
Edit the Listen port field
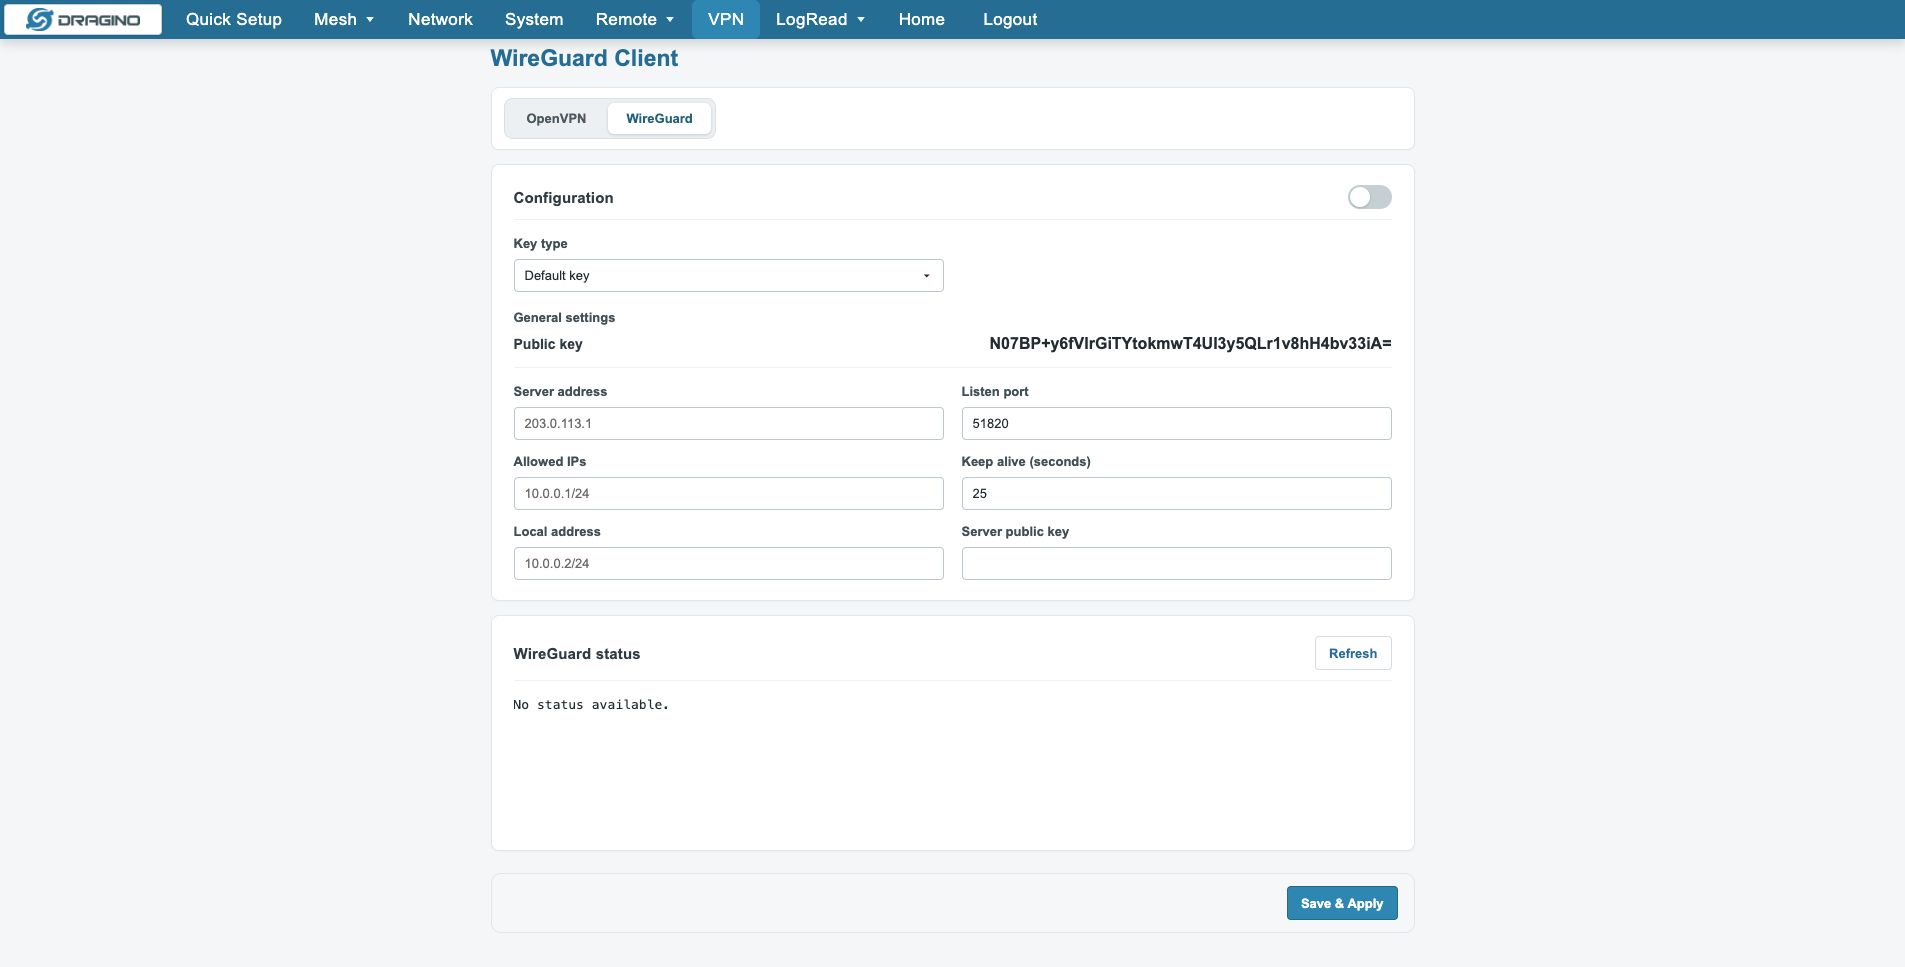(1176, 423)
